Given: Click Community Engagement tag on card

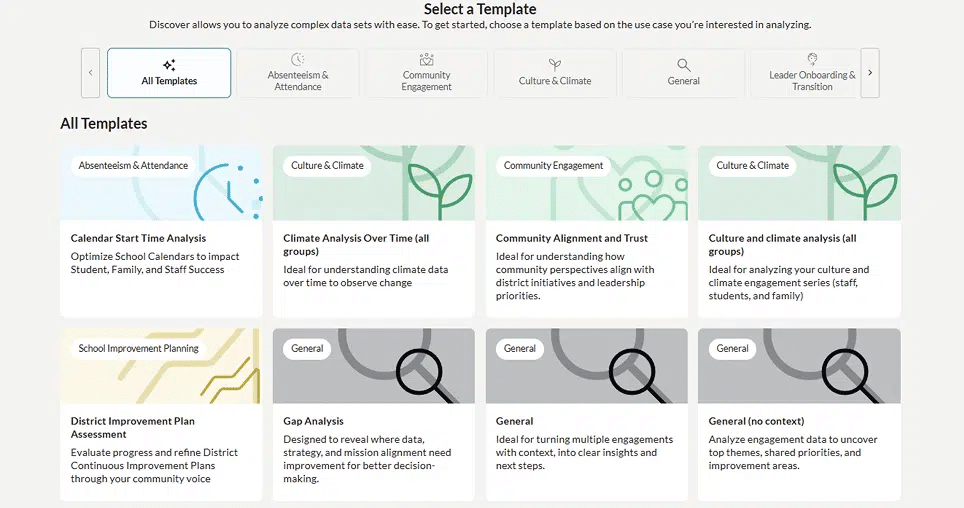Looking at the screenshot, I should pos(554,165).
